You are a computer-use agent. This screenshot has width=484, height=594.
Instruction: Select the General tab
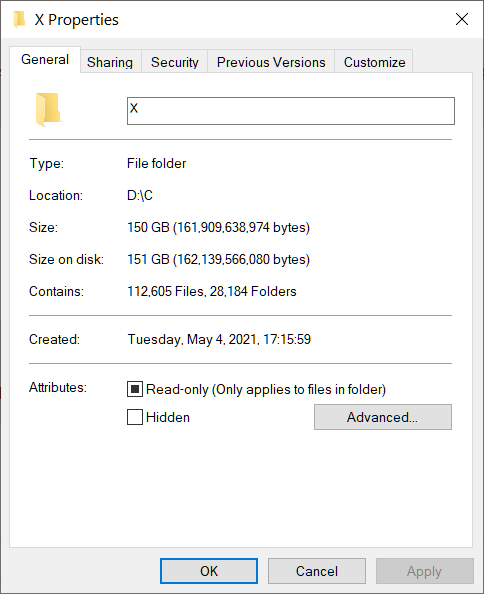pyautogui.click(x=45, y=59)
